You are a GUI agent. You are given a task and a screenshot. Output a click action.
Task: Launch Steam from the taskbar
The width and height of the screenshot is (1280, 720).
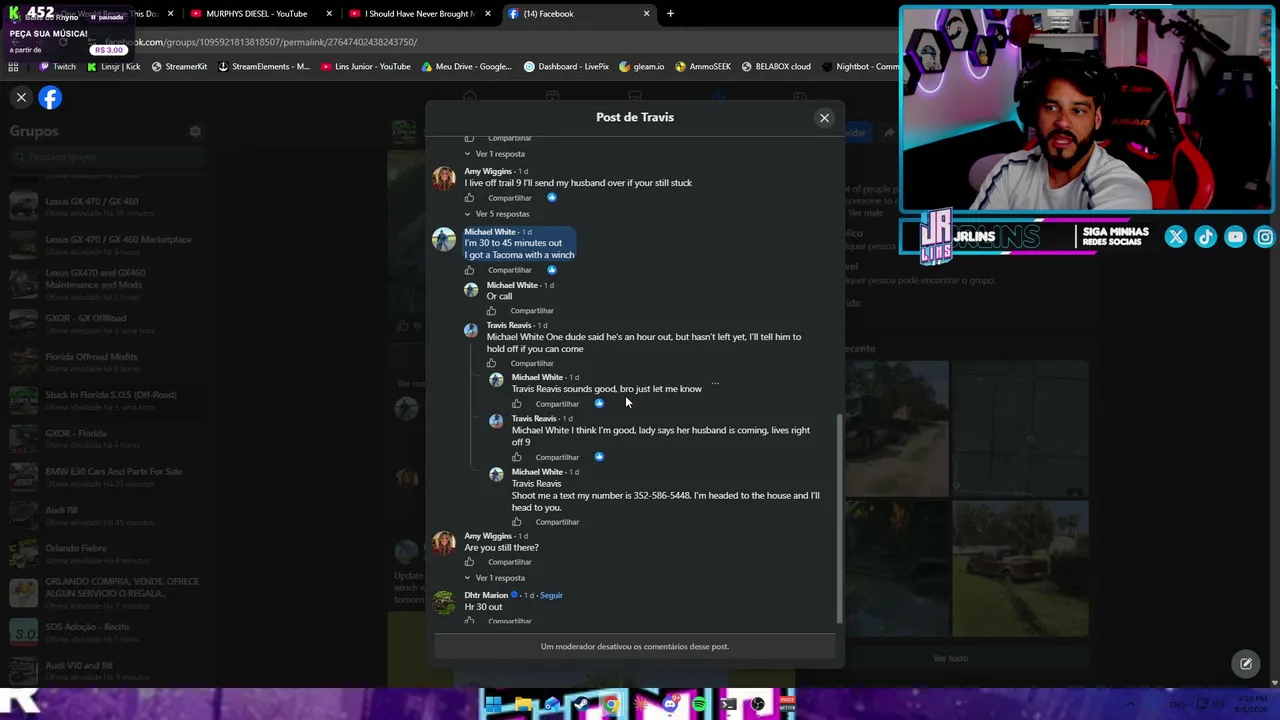pos(581,704)
